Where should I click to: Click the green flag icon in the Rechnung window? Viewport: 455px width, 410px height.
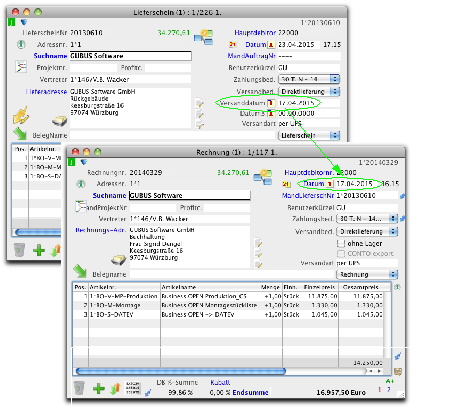pyautogui.click(x=72, y=162)
